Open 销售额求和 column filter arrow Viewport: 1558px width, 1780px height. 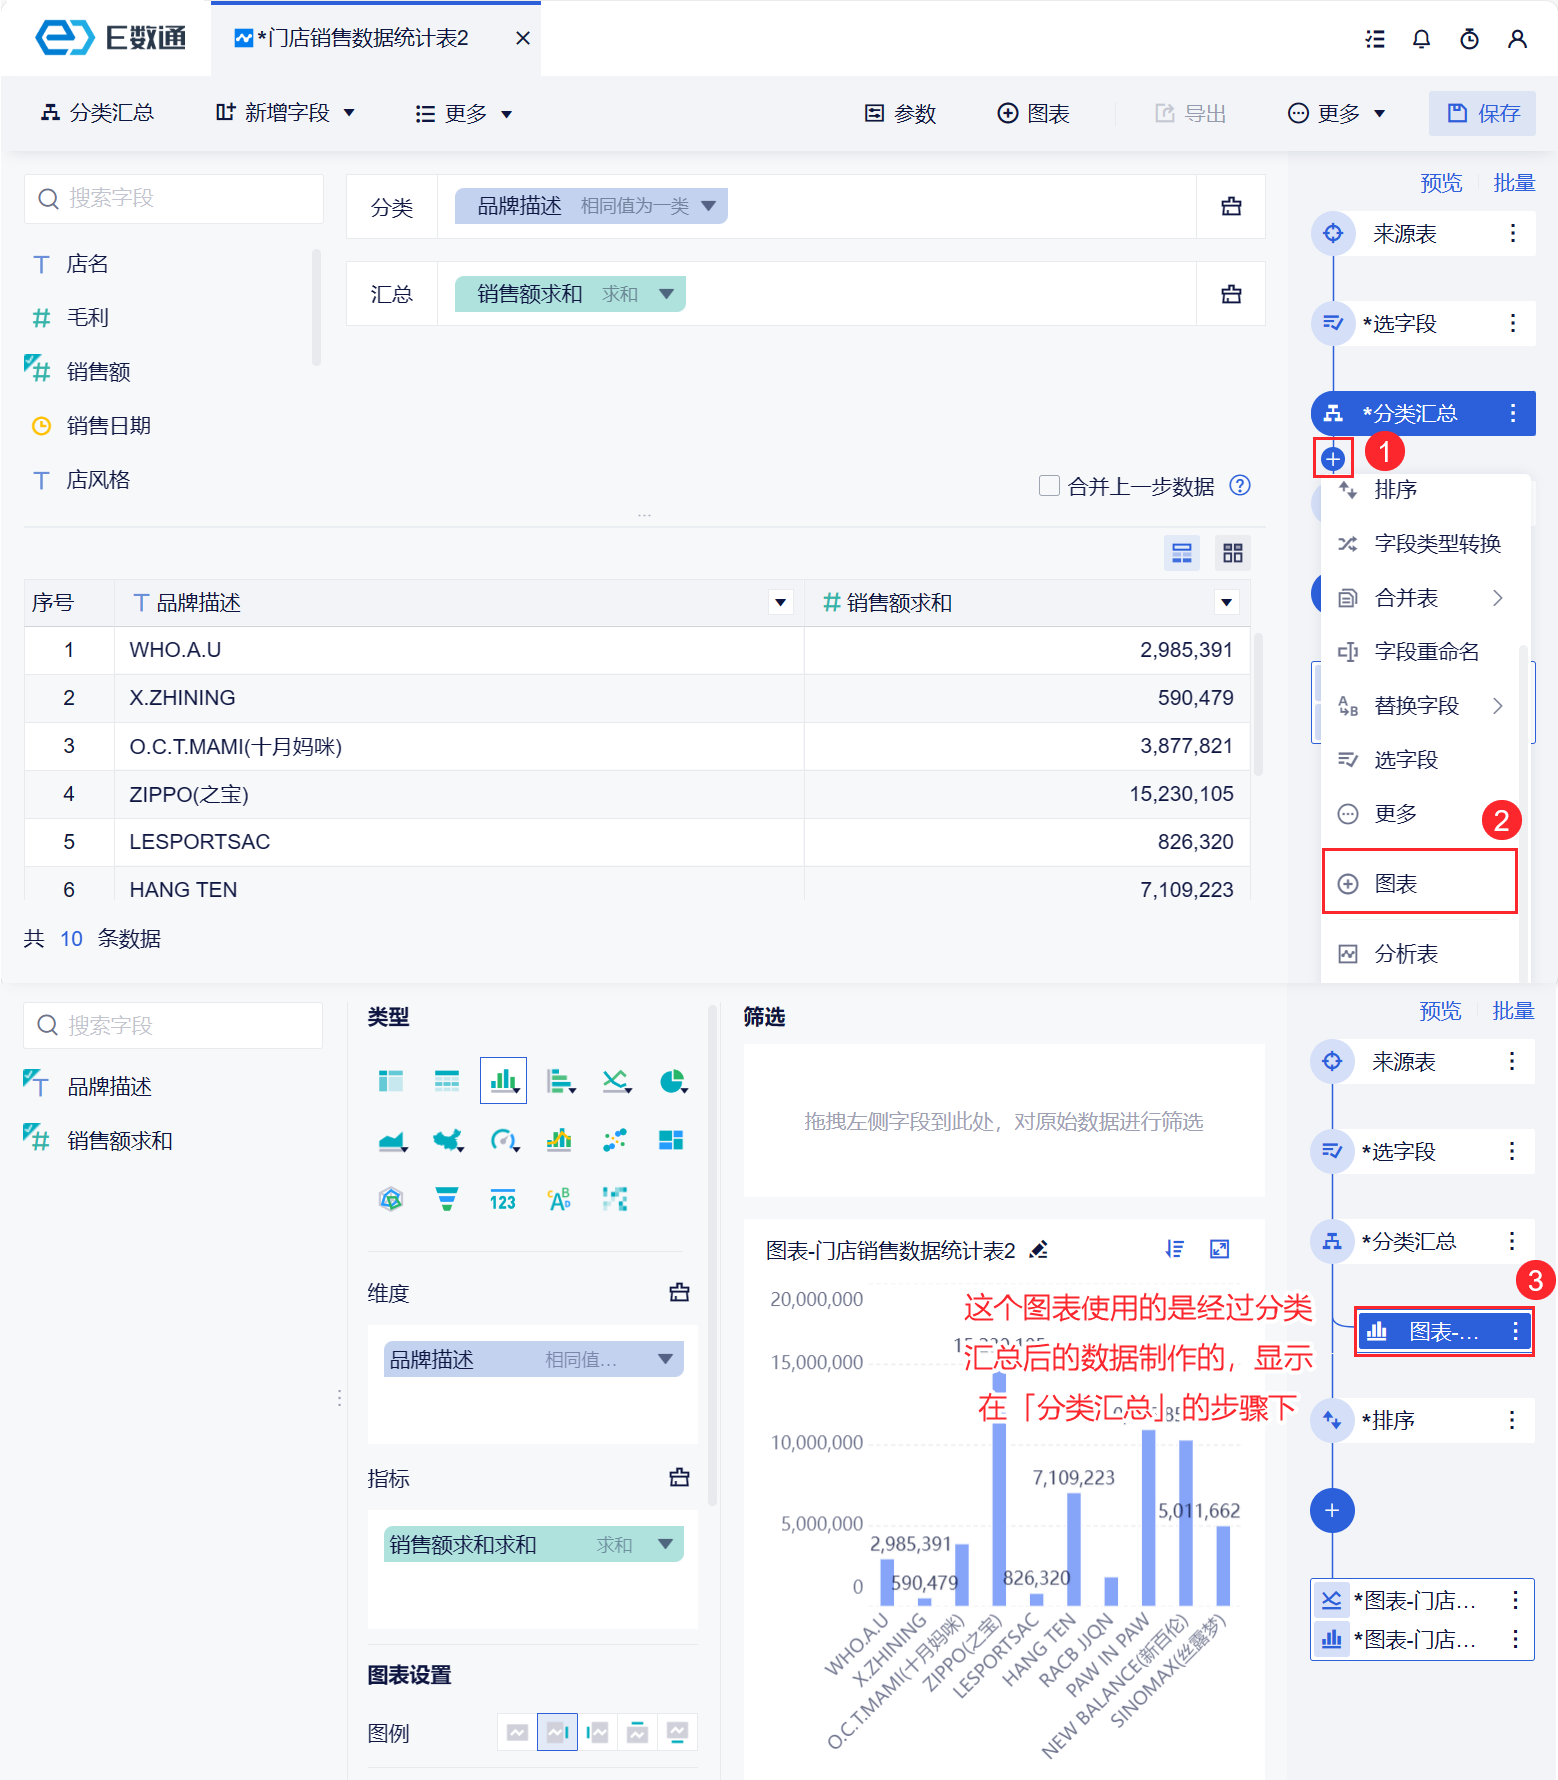pyautogui.click(x=1226, y=602)
